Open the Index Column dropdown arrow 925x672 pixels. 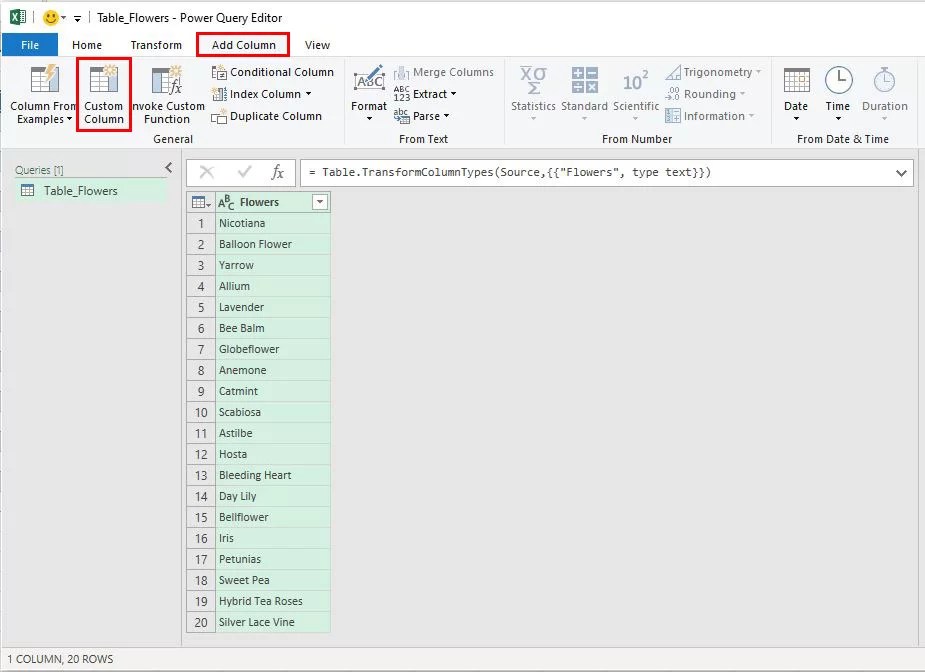[x=309, y=94]
